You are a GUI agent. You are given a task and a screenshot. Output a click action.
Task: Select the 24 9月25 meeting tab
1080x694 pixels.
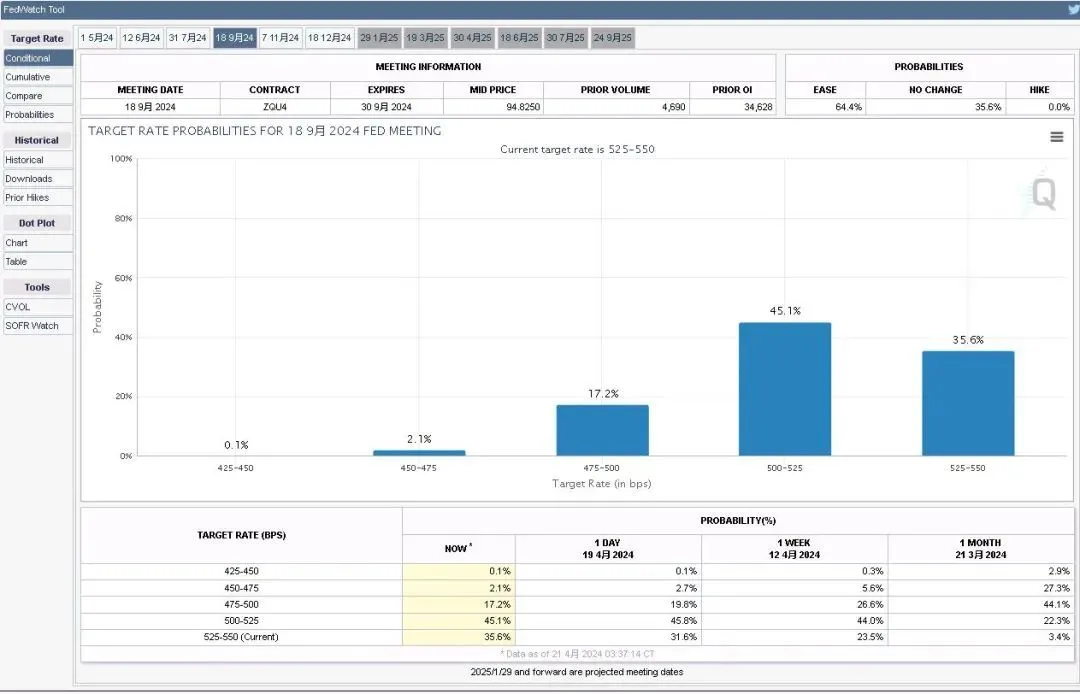point(612,38)
